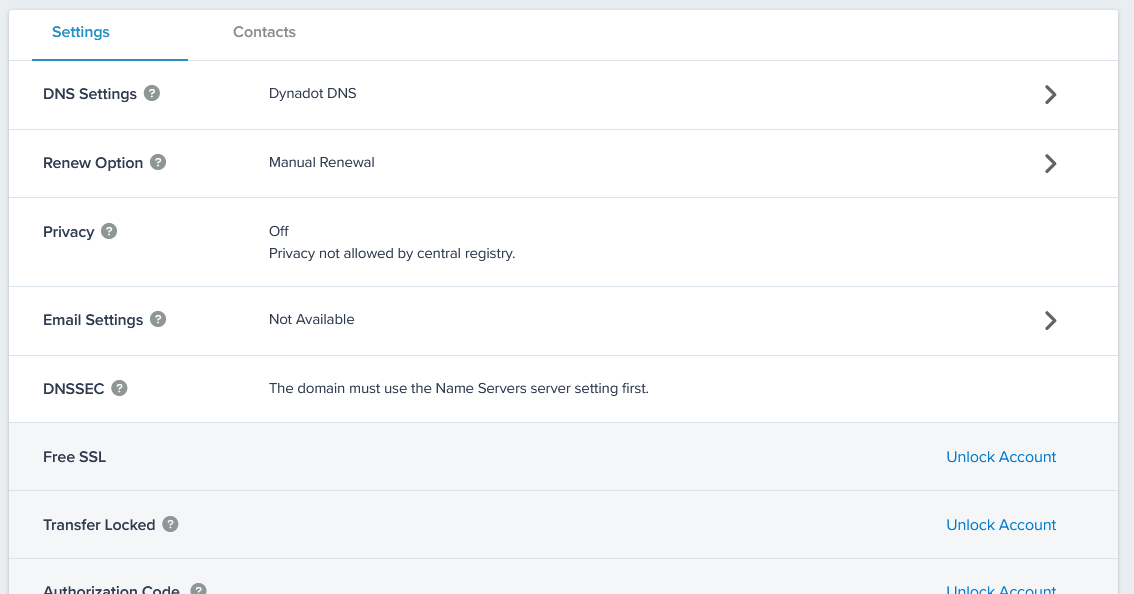Click the Email Settings Not Available text
Image resolution: width=1134 pixels, height=594 pixels.
(x=311, y=319)
